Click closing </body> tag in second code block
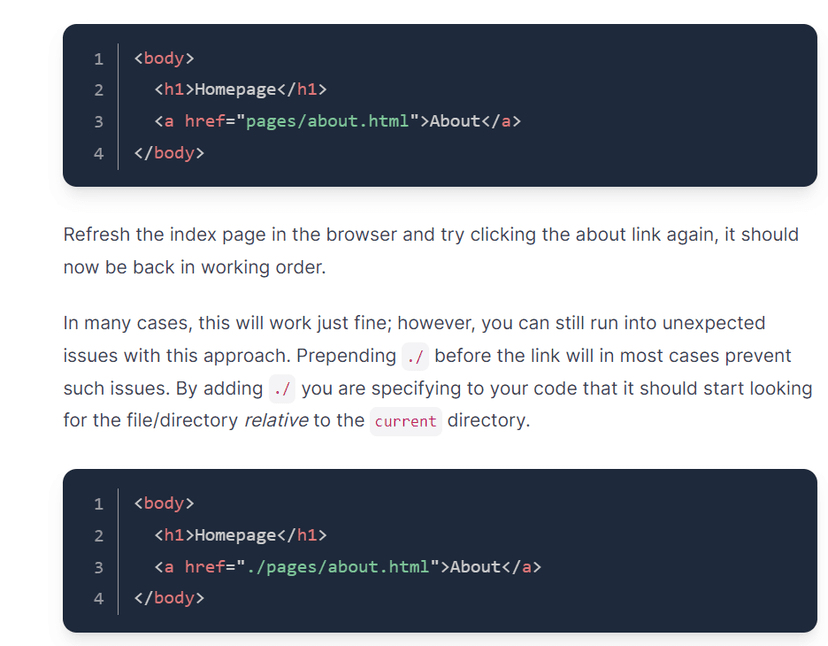828x646 pixels. click(x=169, y=598)
